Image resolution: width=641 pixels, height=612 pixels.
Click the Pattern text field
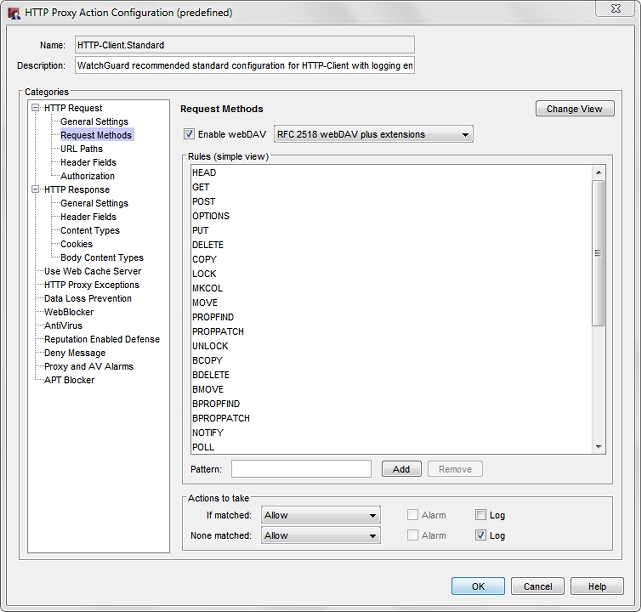301,469
